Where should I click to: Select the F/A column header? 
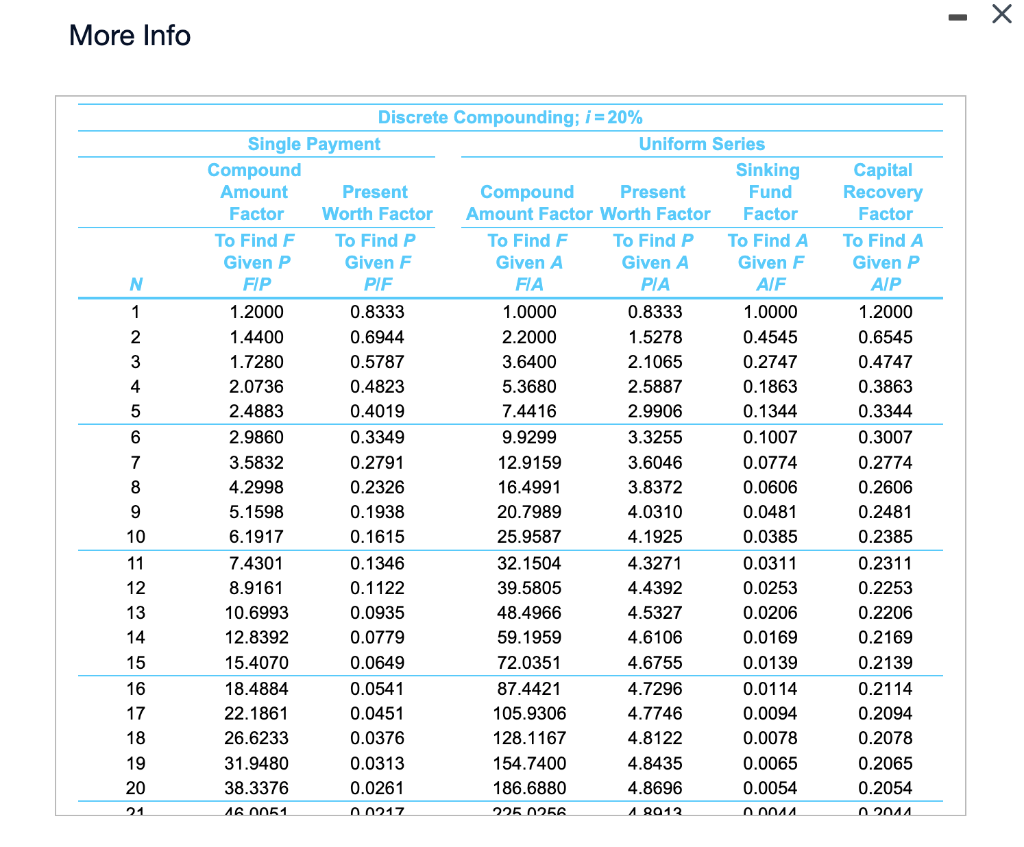pos(529,285)
